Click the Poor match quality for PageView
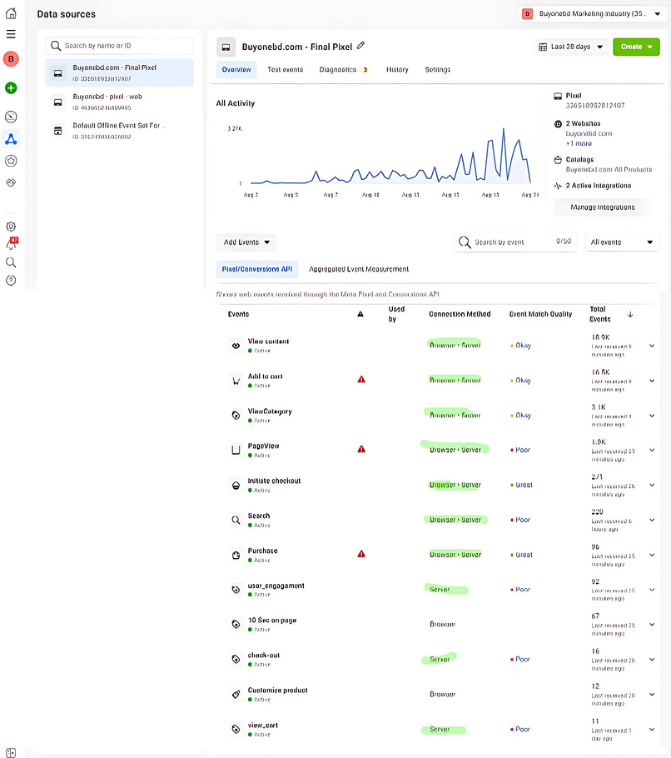671x758 pixels. pyautogui.click(x=521, y=450)
